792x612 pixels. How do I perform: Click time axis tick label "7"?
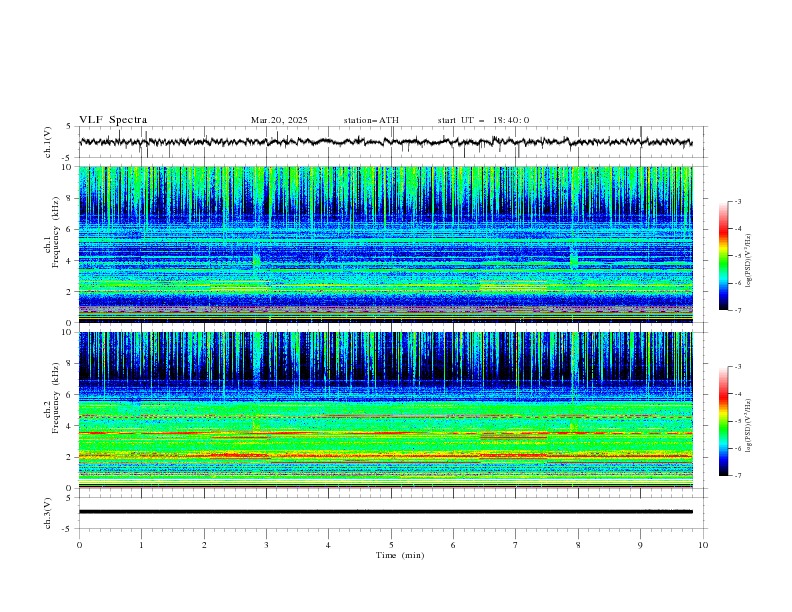coord(516,545)
